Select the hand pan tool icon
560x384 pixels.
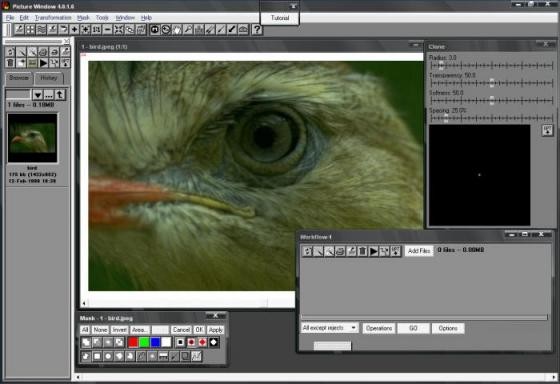(177, 30)
